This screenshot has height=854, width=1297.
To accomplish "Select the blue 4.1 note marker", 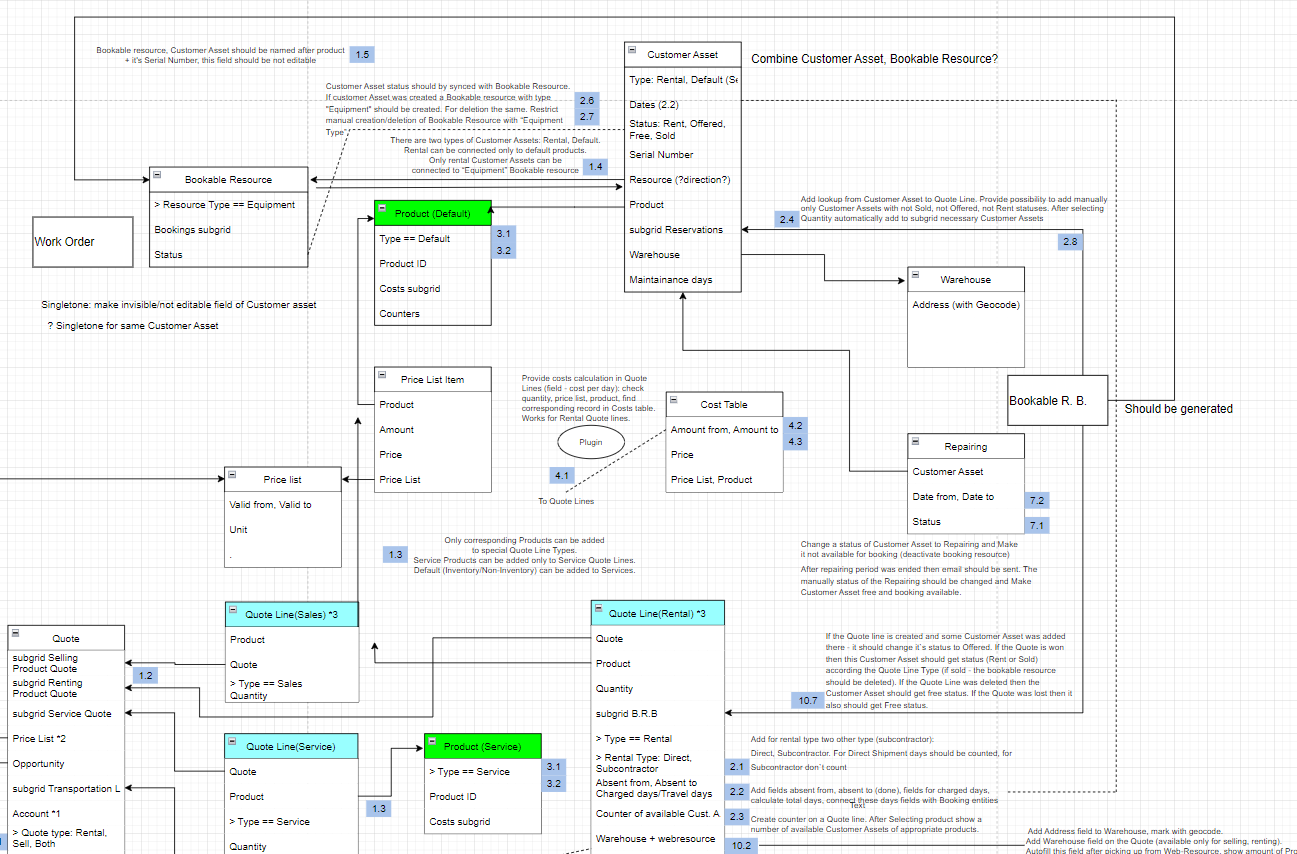I will click(x=563, y=476).
